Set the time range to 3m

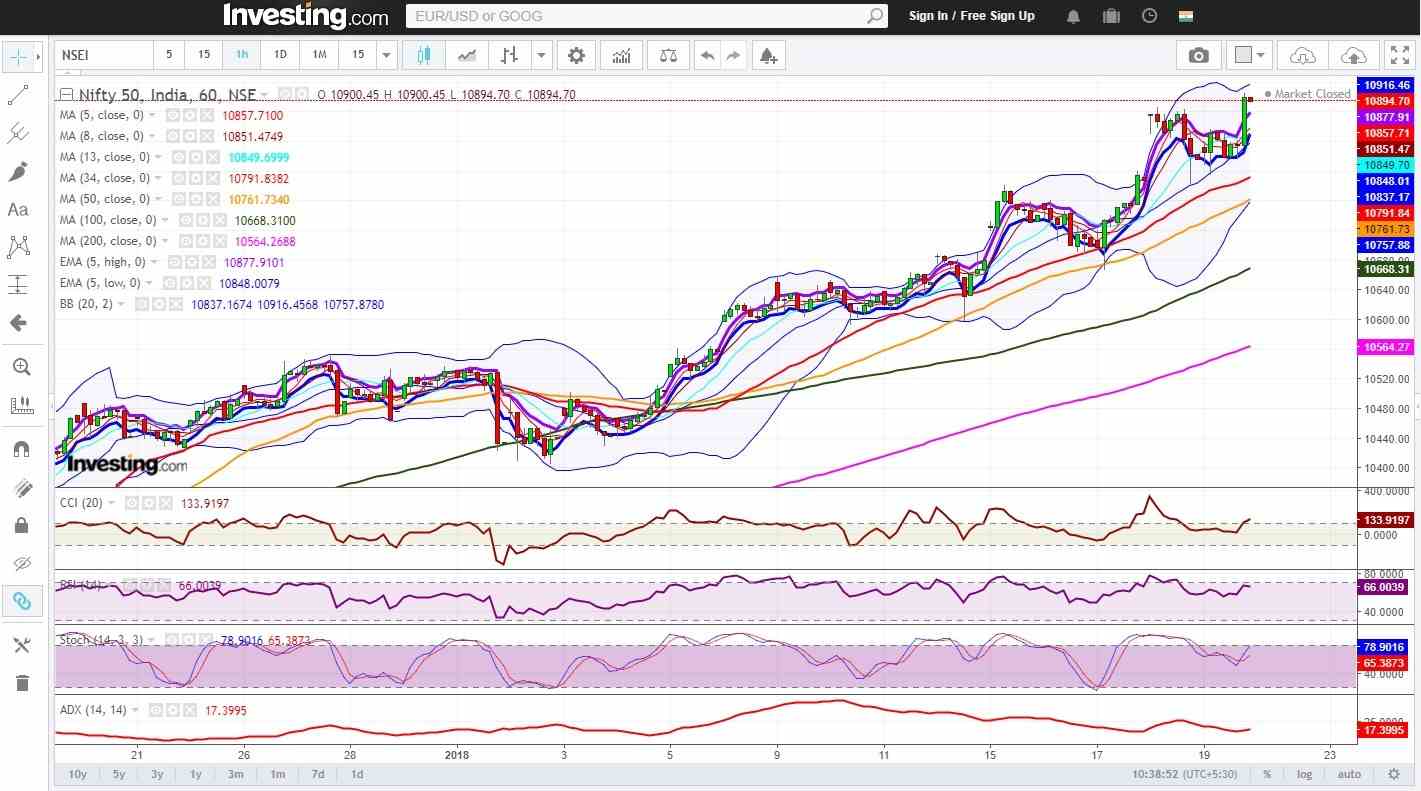[x=235, y=774]
